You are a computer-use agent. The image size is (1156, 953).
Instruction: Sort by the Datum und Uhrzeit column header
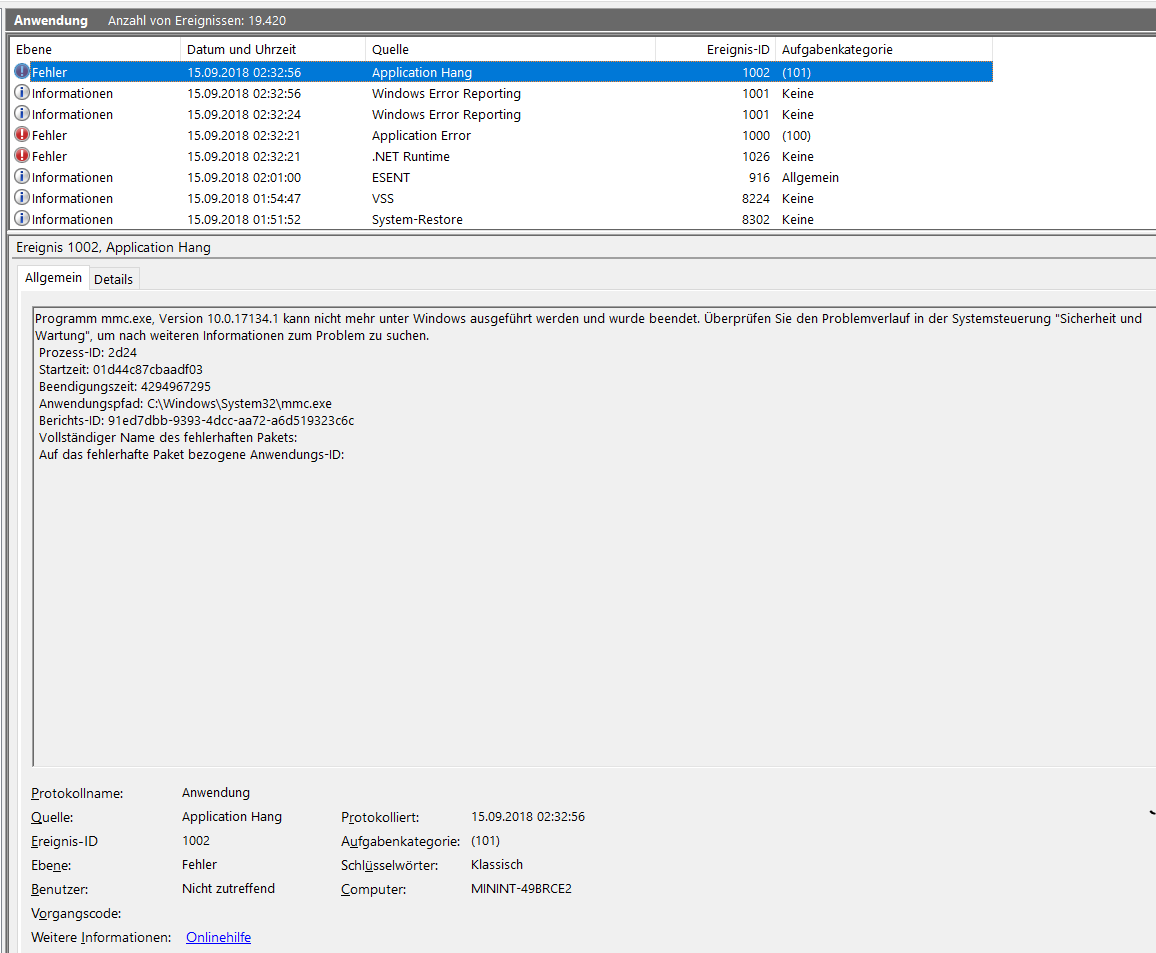click(273, 49)
